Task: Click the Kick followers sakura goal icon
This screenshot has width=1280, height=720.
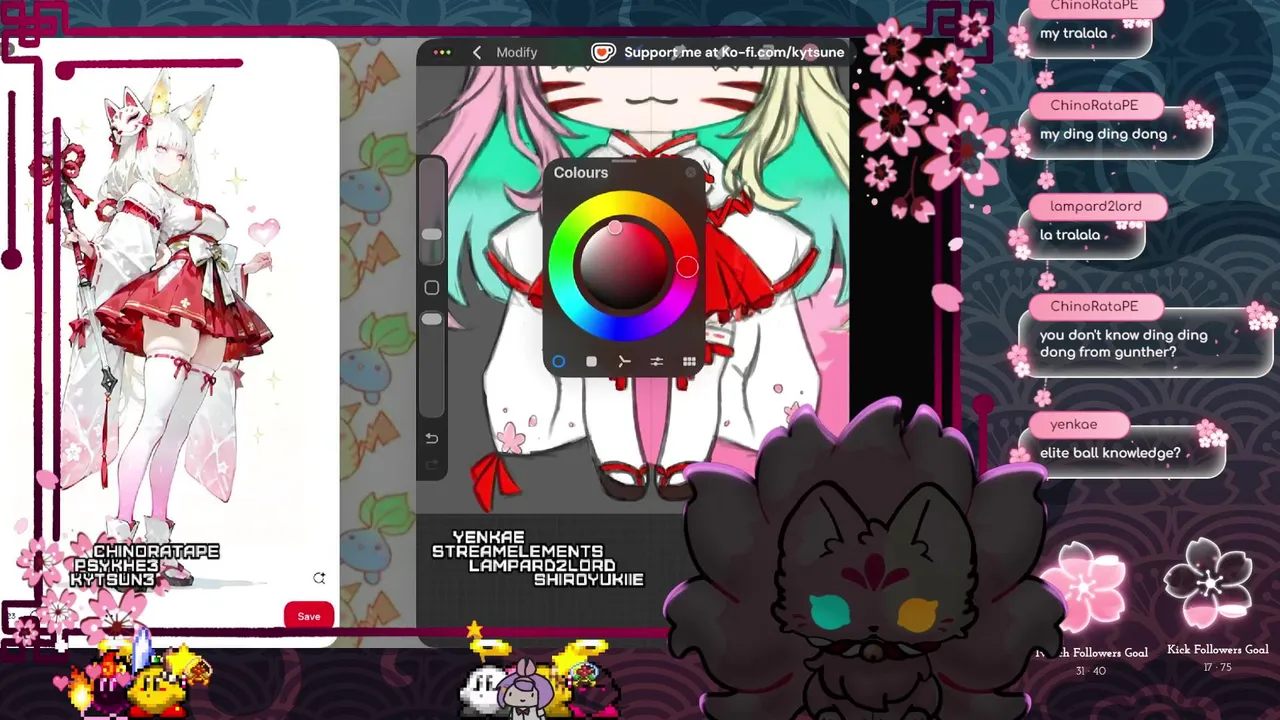Action: coord(1211,584)
